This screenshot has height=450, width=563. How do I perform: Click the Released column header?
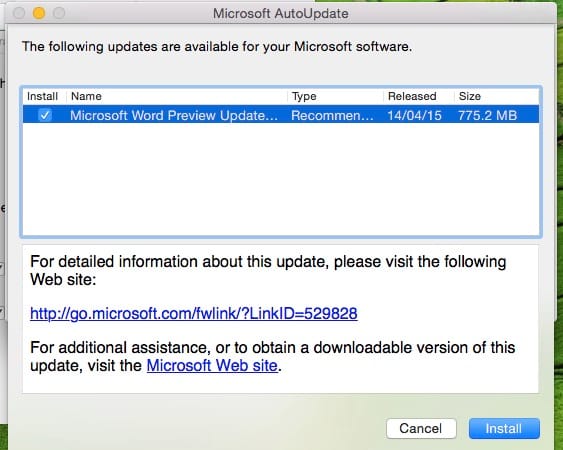419,96
